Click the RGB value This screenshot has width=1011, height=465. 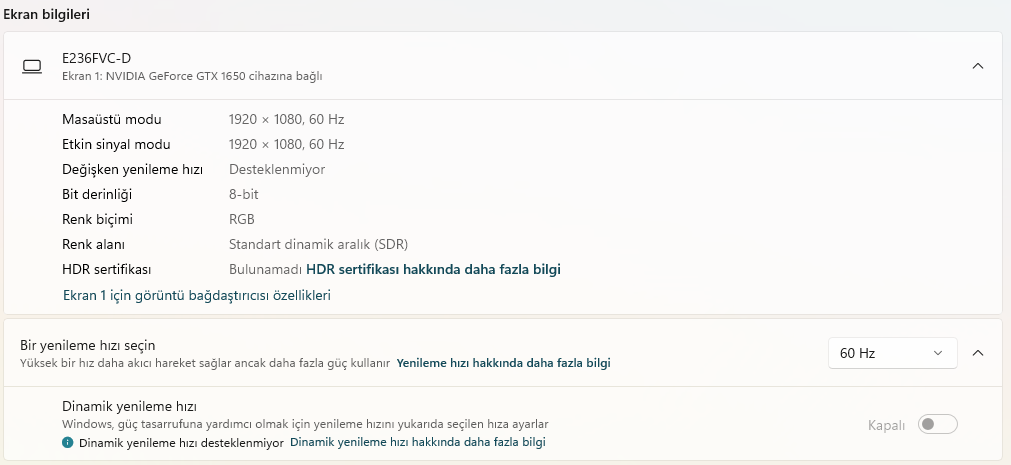pos(242,220)
